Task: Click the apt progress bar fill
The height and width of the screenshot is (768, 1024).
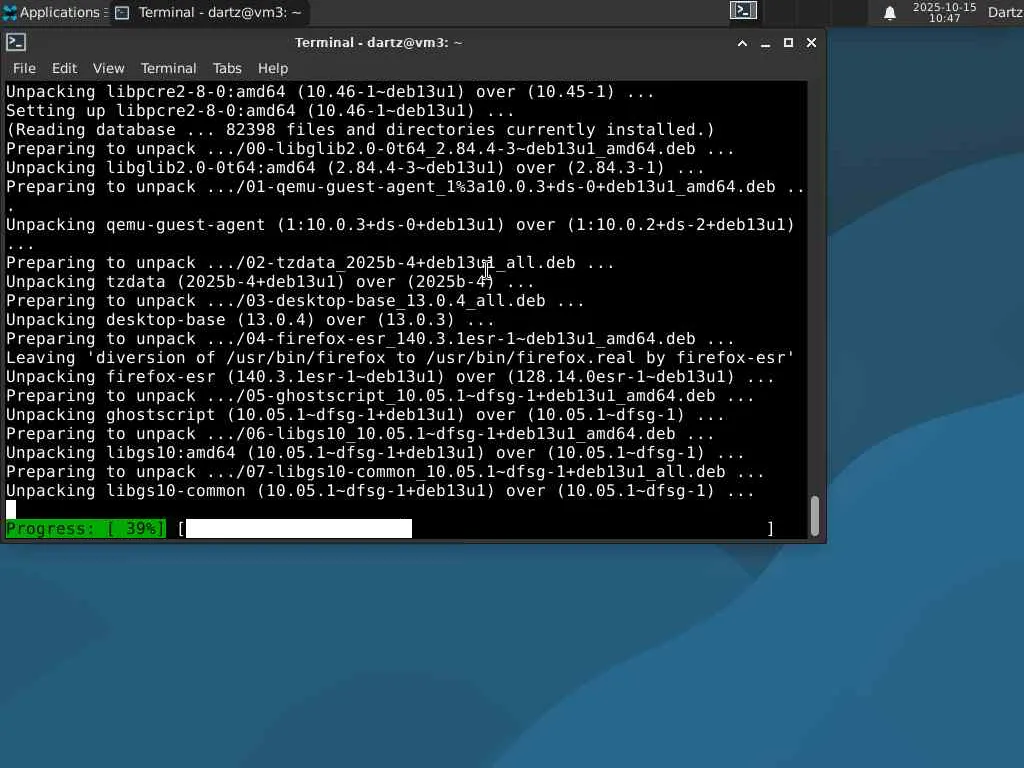Action: tap(299, 528)
